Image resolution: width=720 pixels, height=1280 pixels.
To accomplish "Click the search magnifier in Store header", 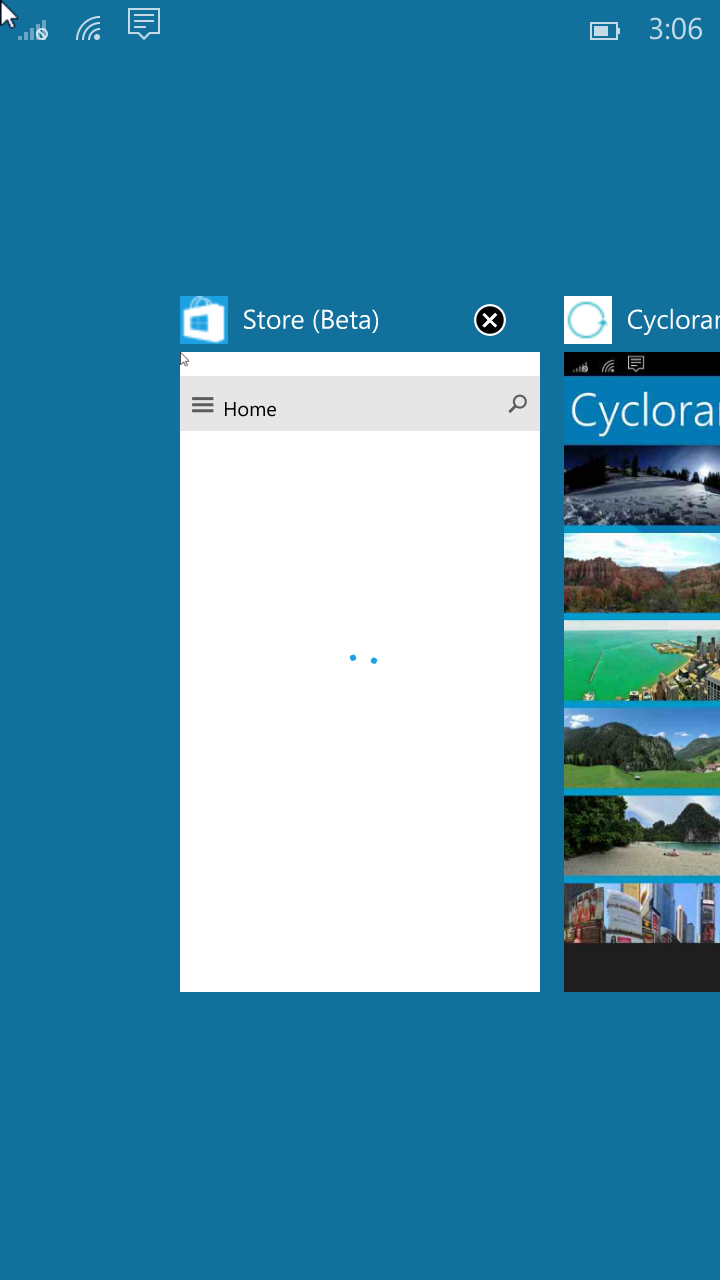I will pos(517,404).
